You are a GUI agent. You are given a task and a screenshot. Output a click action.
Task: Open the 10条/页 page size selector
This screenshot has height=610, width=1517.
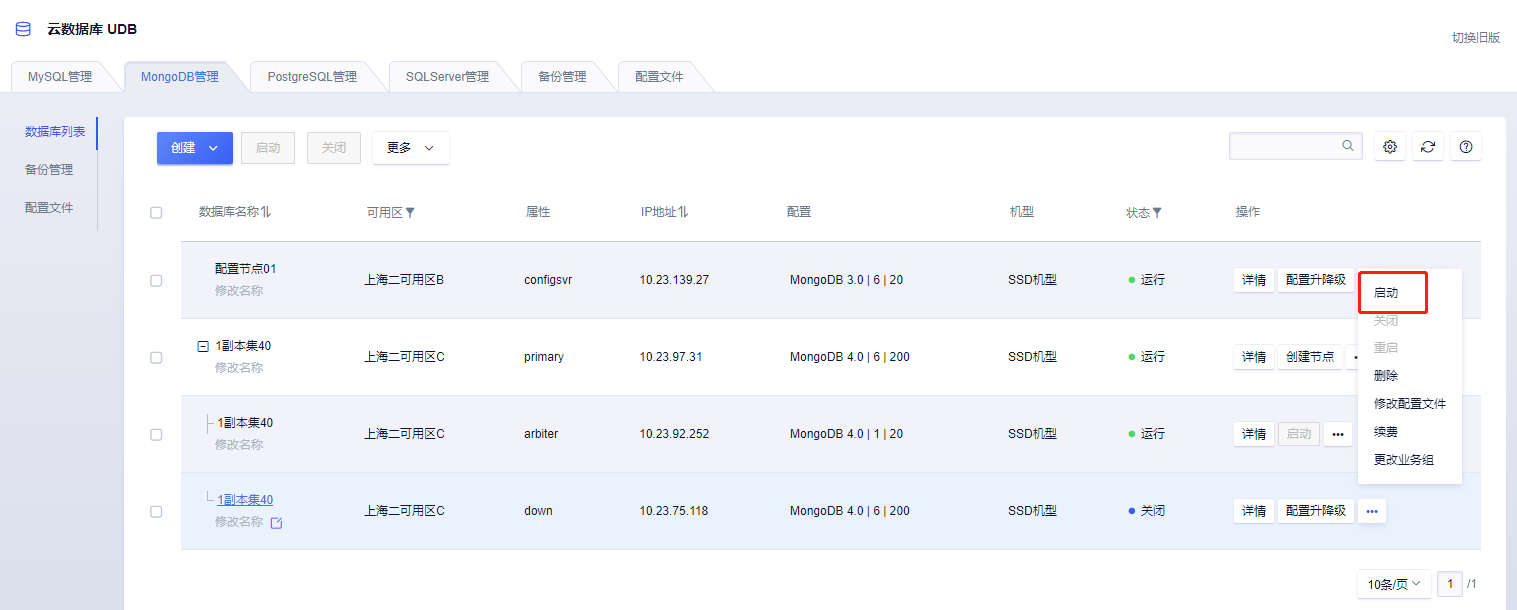pyautogui.click(x=1393, y=584)
